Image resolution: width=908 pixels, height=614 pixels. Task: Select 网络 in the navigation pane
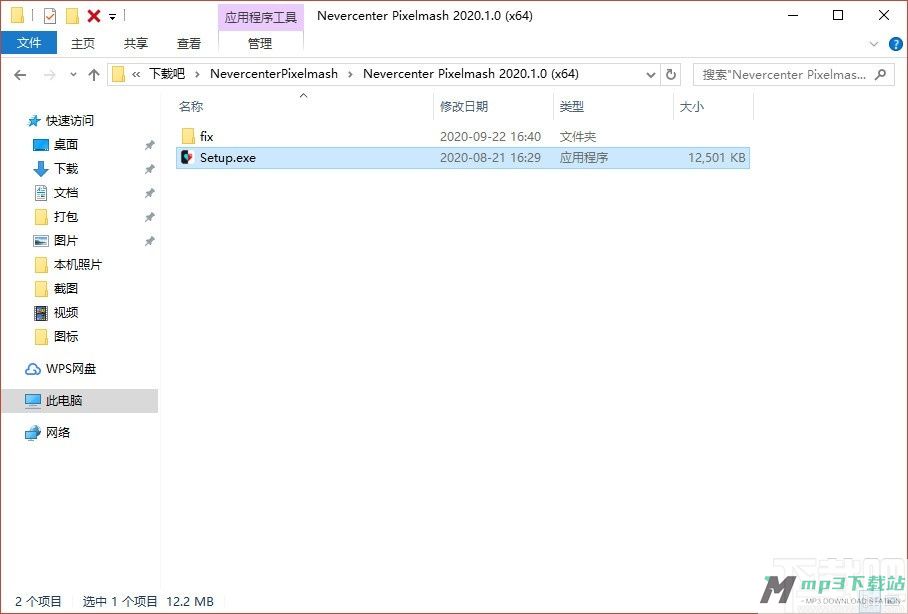pyautogui.click(x=58, y=433)
